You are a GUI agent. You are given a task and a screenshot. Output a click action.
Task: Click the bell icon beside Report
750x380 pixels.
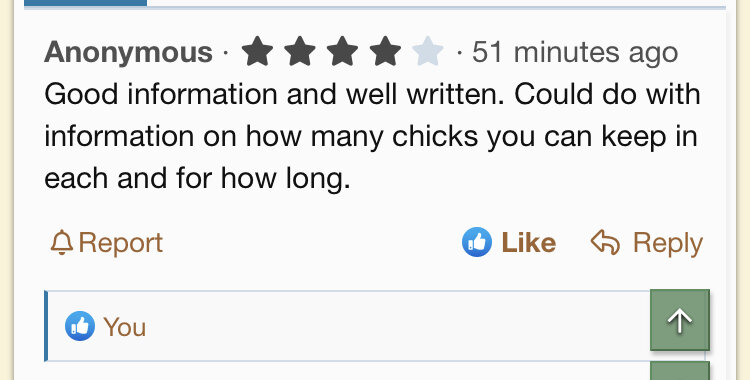[62, 243]
